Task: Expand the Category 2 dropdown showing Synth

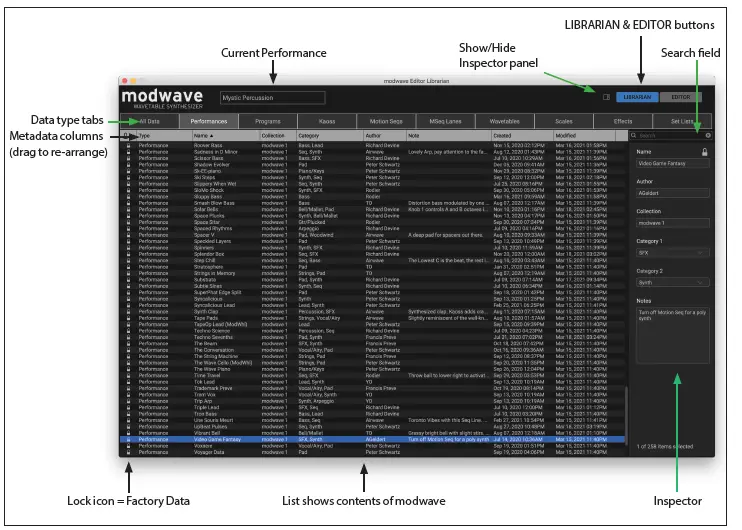Action: click(672, 283)
